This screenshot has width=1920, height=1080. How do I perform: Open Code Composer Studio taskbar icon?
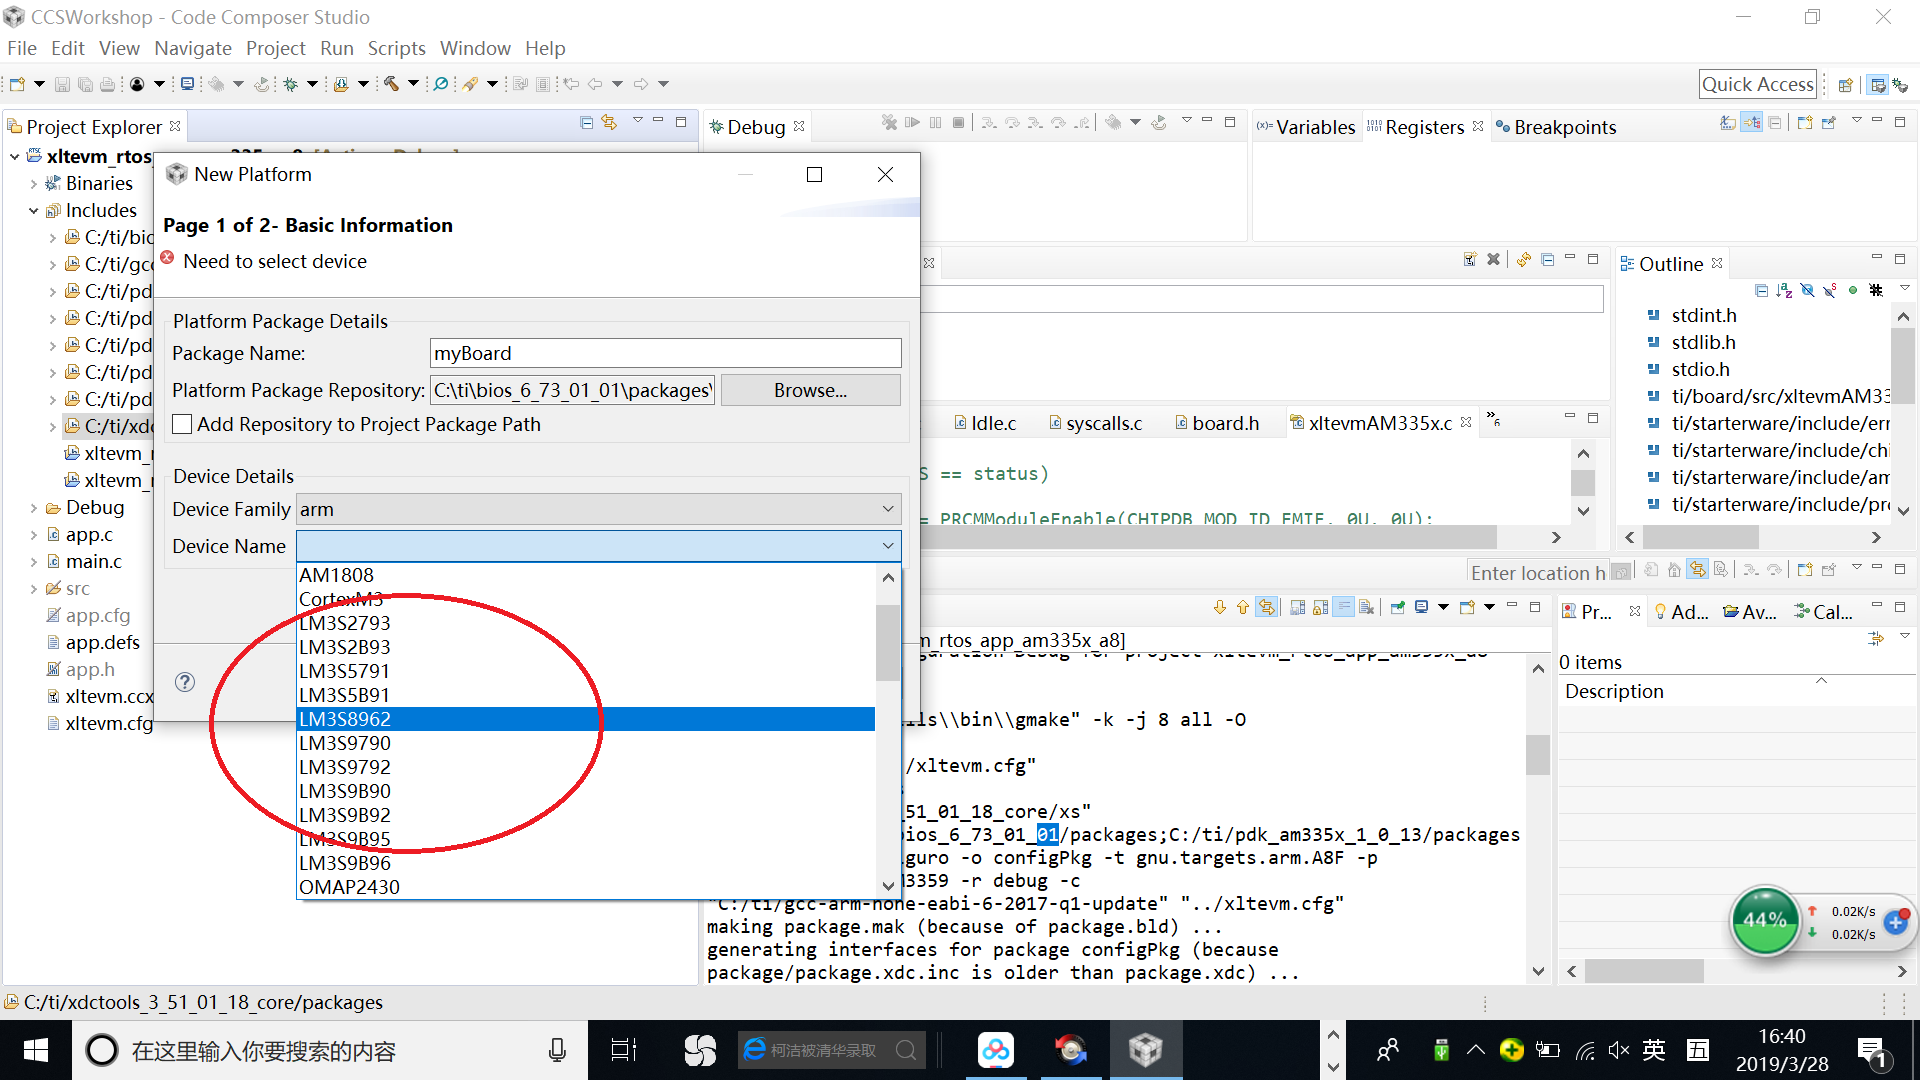coord(1145,1050)
